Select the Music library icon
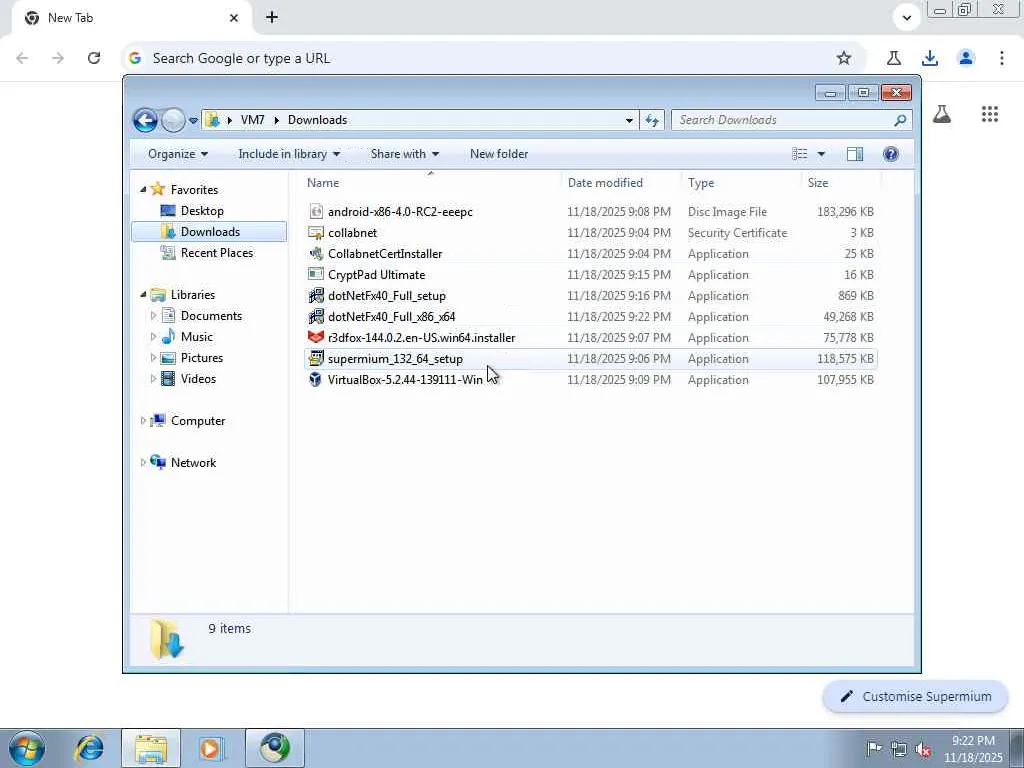This screenshot has width=1024, height=768. (x=168, y=337)
